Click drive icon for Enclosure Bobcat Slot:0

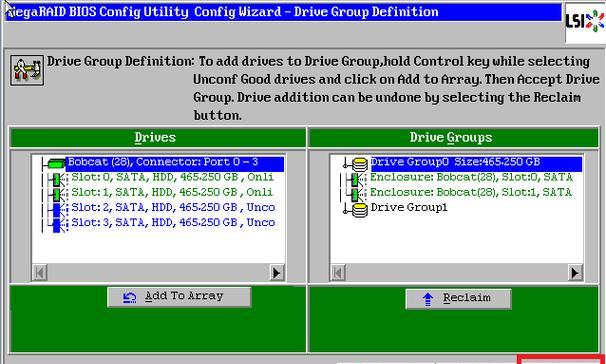tap(356, 179)
